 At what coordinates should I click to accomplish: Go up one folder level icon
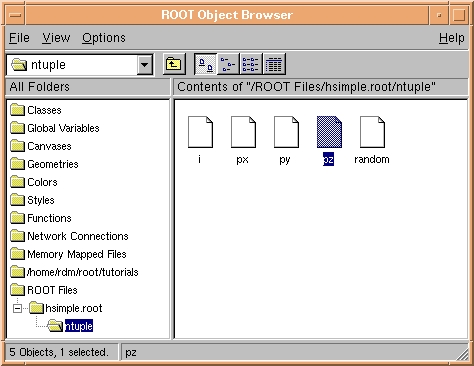click(174, 64)
